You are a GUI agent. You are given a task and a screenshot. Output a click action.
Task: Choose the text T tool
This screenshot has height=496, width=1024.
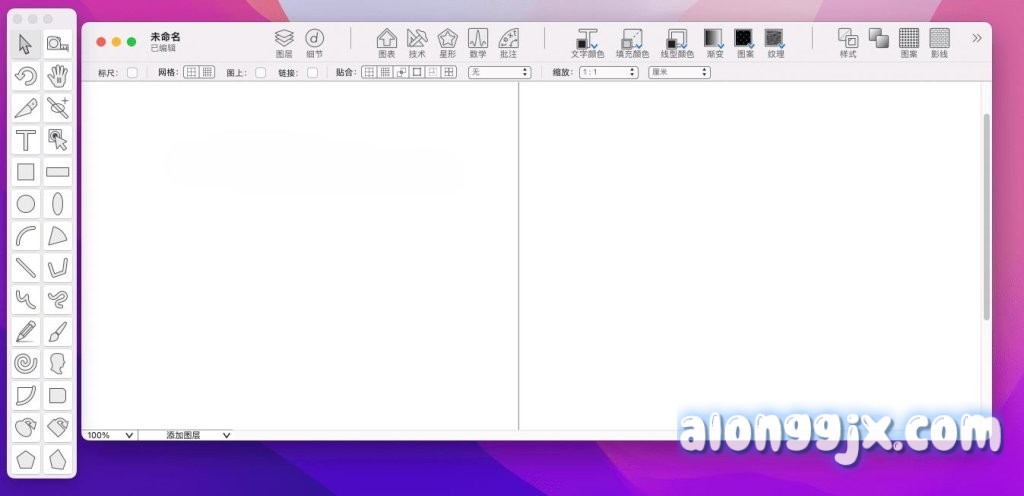25,140
